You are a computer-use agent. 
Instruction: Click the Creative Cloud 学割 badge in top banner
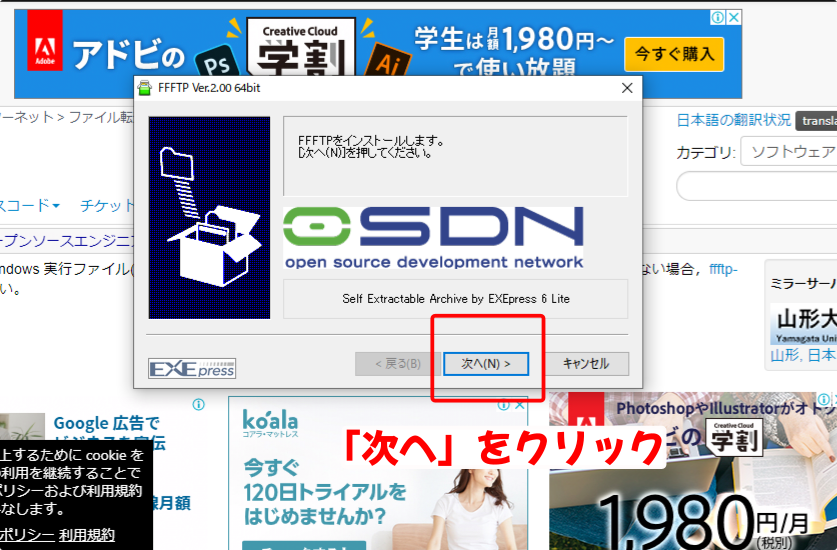click(x=301, y=47)
